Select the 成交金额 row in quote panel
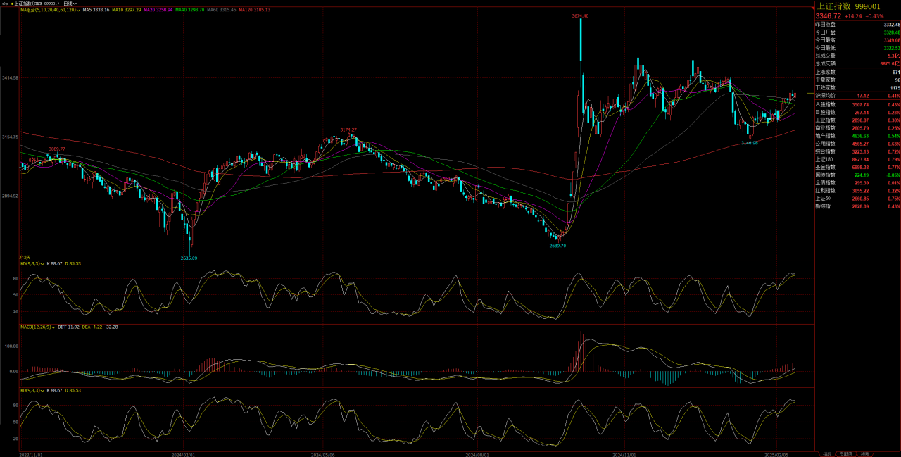 pos(856,63)
